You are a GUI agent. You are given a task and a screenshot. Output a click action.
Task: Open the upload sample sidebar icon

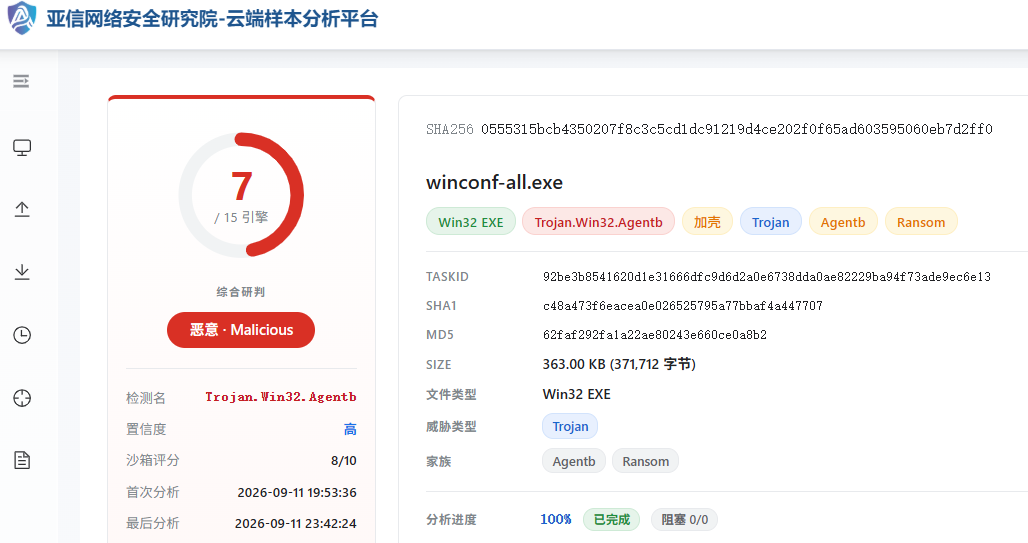[x=22, y=209]
